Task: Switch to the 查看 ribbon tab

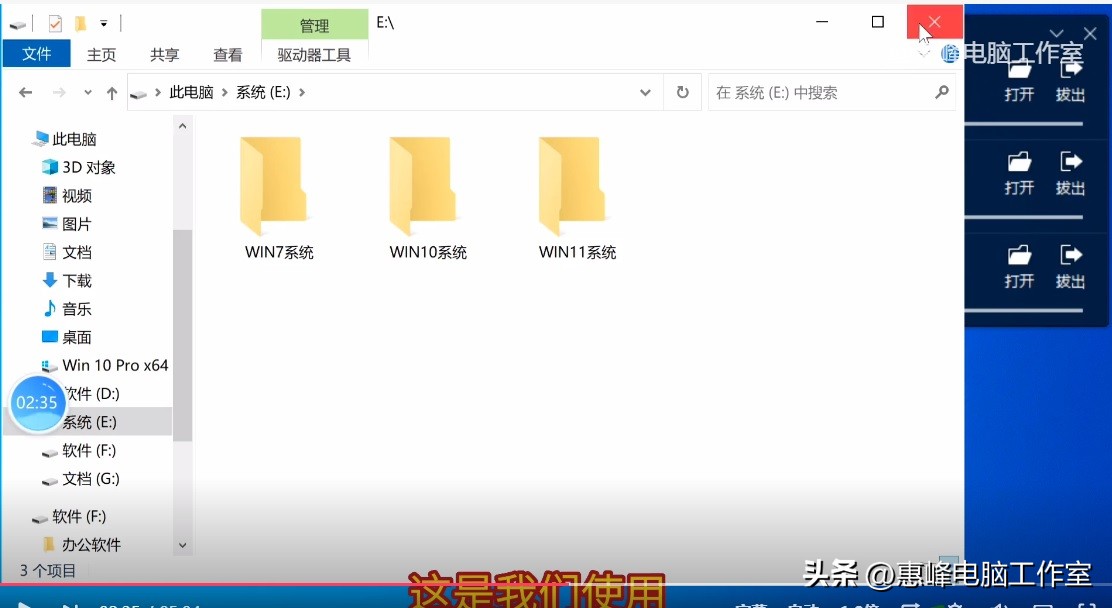Action: [227, 54]
